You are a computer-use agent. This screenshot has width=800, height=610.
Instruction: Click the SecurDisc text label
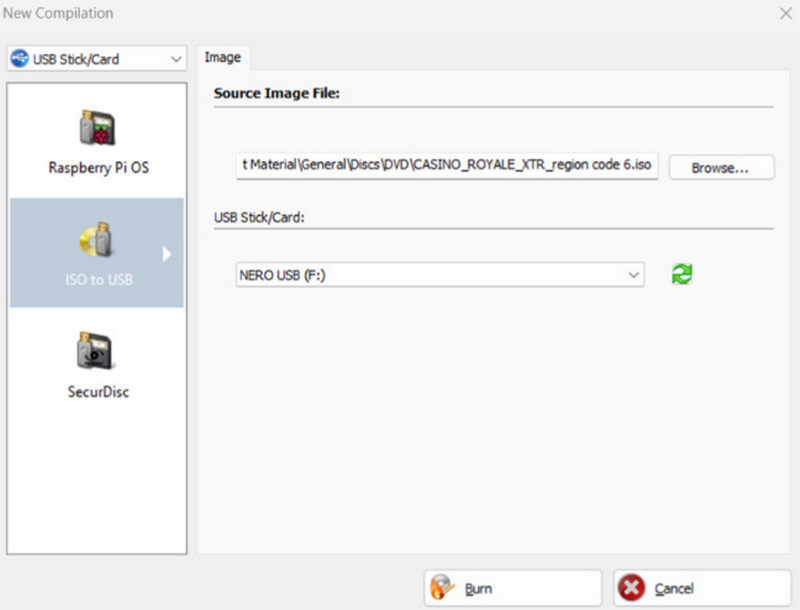(97, 391)
